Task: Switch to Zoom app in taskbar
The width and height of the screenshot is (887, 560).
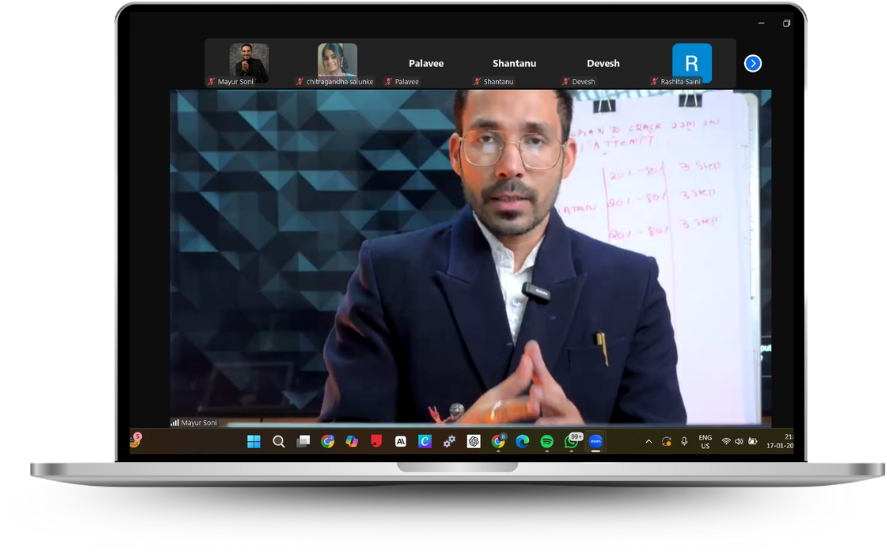Action: [596, 441]
